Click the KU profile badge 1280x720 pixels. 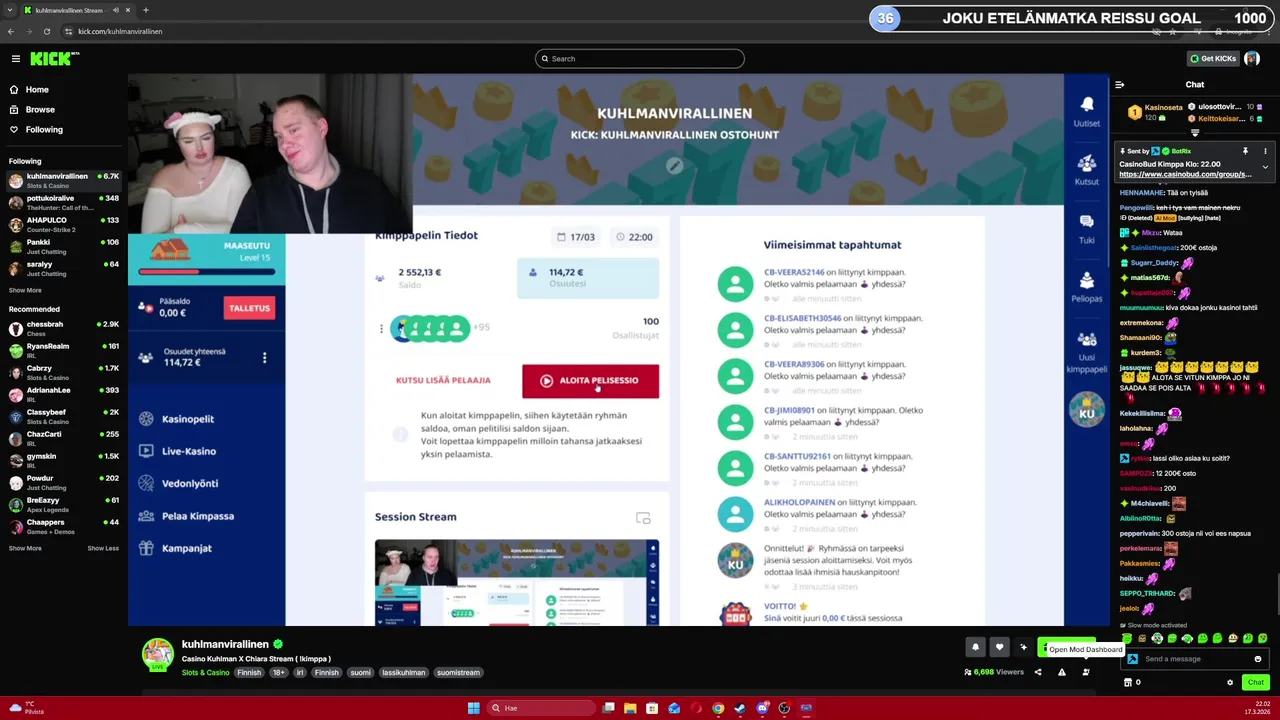[x=1086, y=411]
